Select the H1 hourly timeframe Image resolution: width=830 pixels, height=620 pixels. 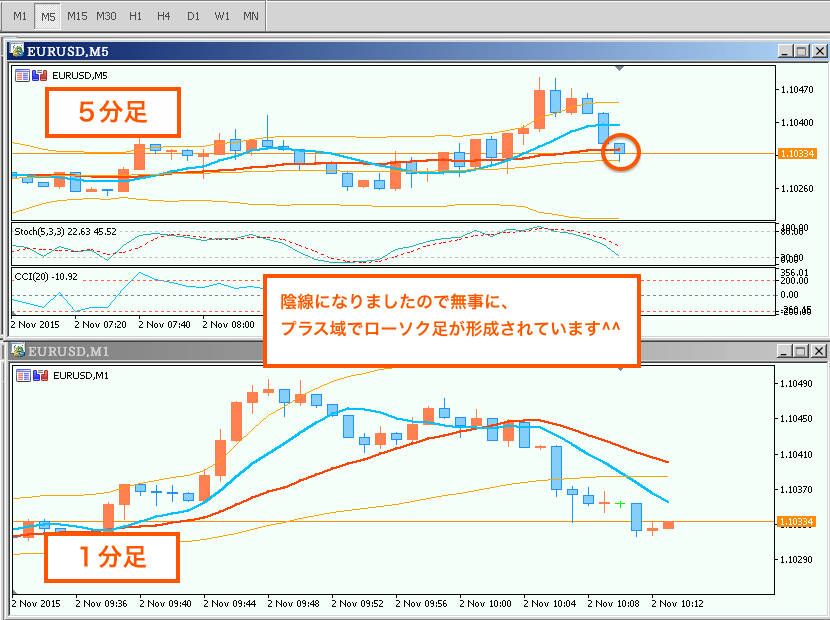coord(136,16)
